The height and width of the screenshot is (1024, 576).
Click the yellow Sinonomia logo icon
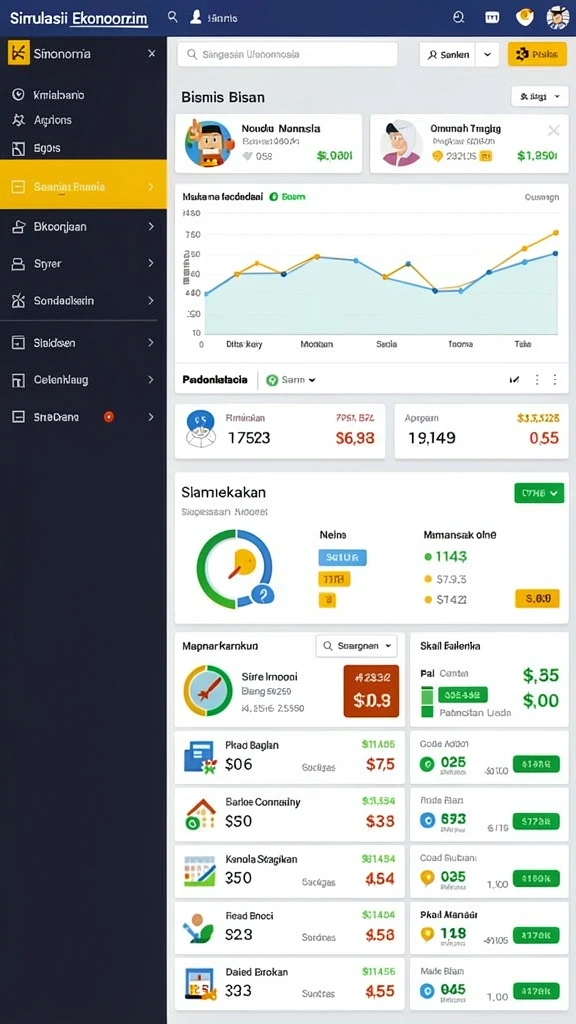[x=18, y=54]
